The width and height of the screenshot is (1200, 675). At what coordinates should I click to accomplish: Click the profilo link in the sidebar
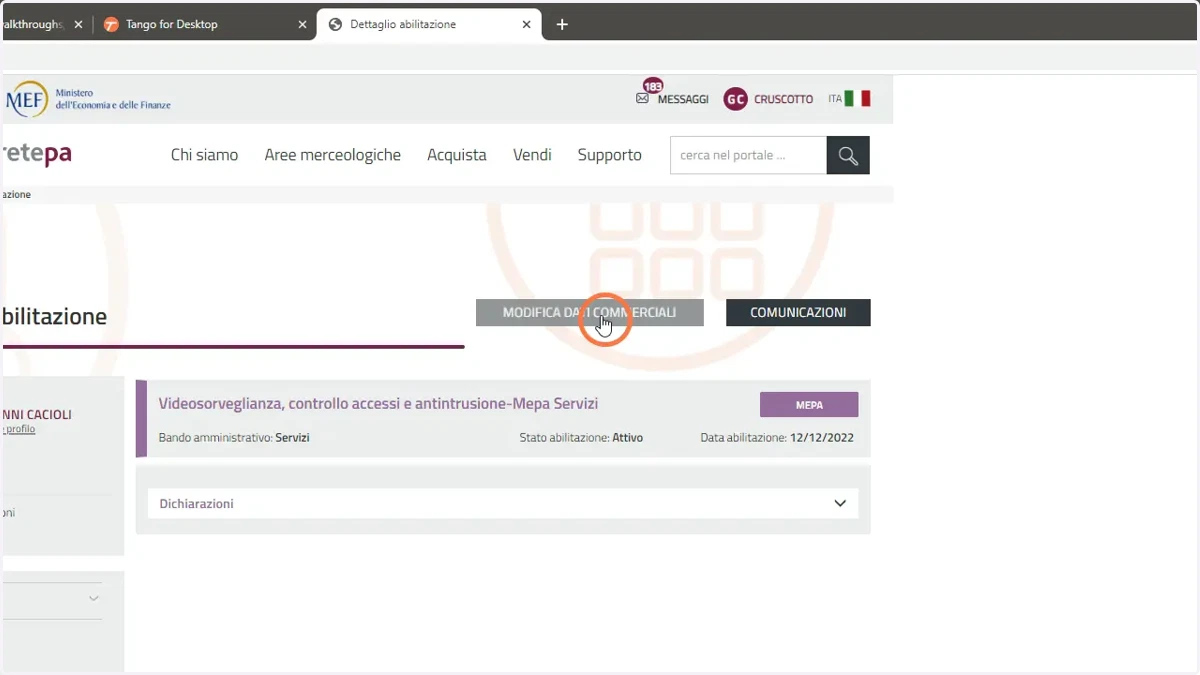[19, 429]
